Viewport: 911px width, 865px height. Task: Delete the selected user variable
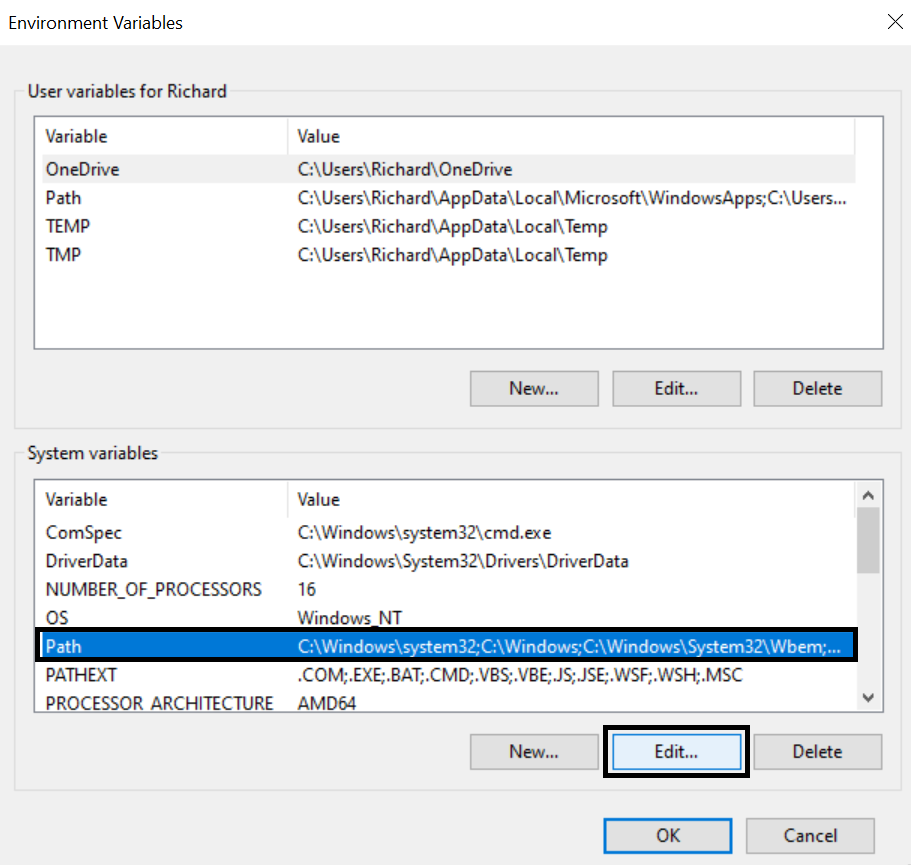(817, 389)
